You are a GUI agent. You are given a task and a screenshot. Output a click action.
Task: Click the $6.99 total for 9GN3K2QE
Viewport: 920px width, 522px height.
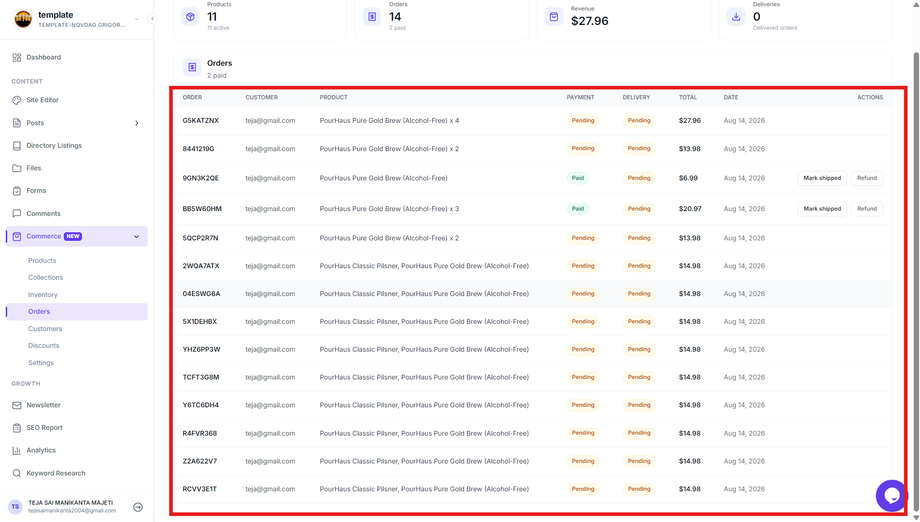pos(688,178)
